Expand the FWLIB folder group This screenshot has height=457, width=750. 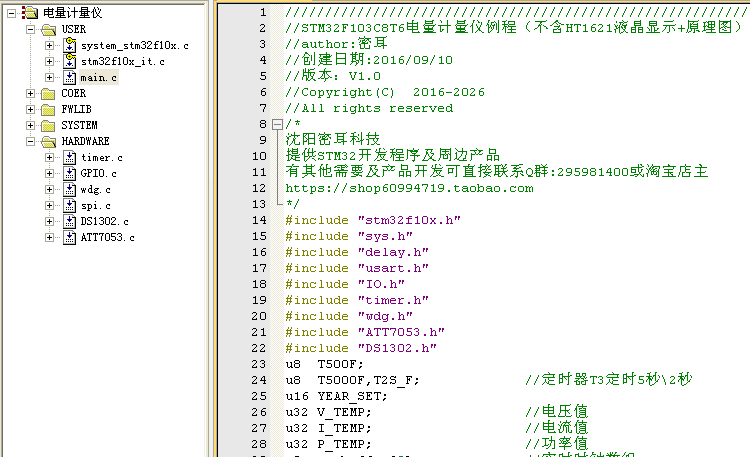coord(31,109)
